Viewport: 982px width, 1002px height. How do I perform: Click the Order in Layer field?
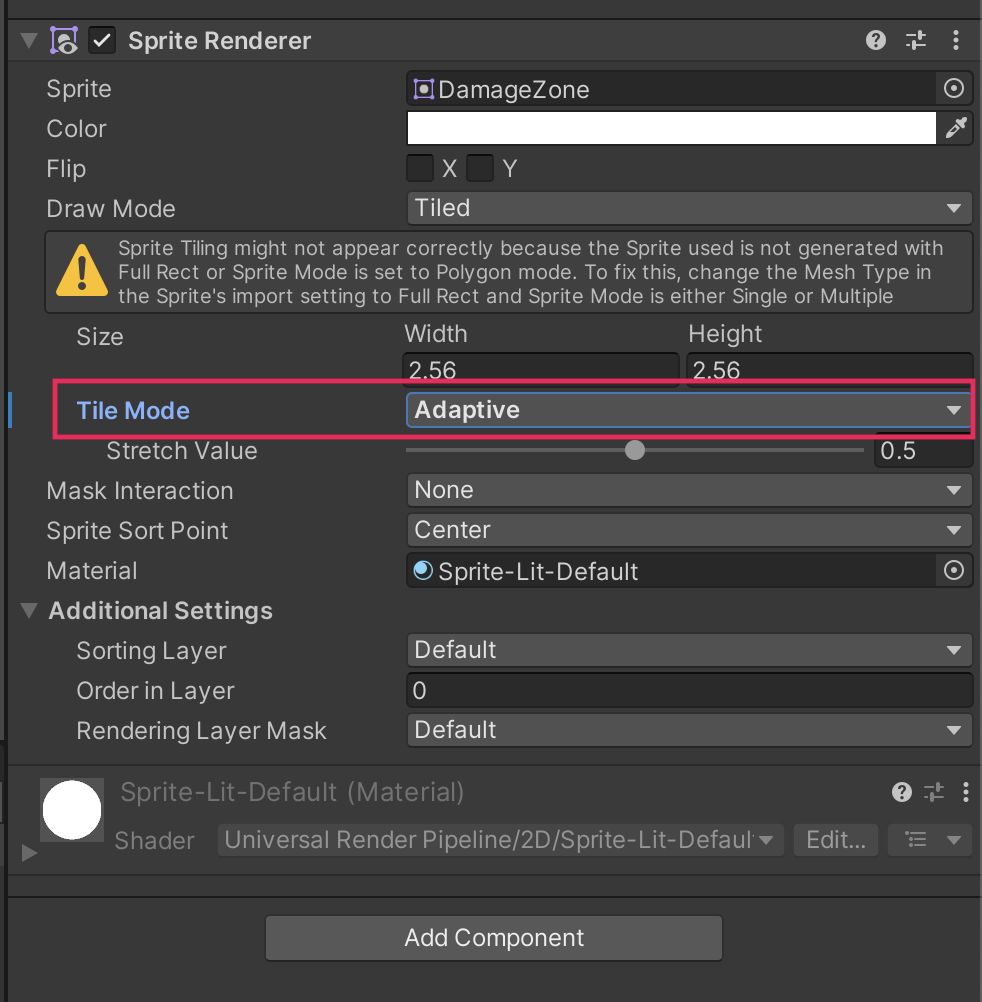pos(689,690)
